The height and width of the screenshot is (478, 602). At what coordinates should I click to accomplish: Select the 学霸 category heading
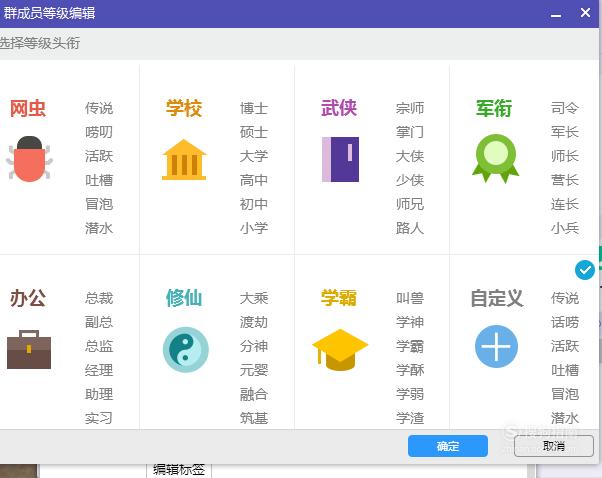[339, 298]
